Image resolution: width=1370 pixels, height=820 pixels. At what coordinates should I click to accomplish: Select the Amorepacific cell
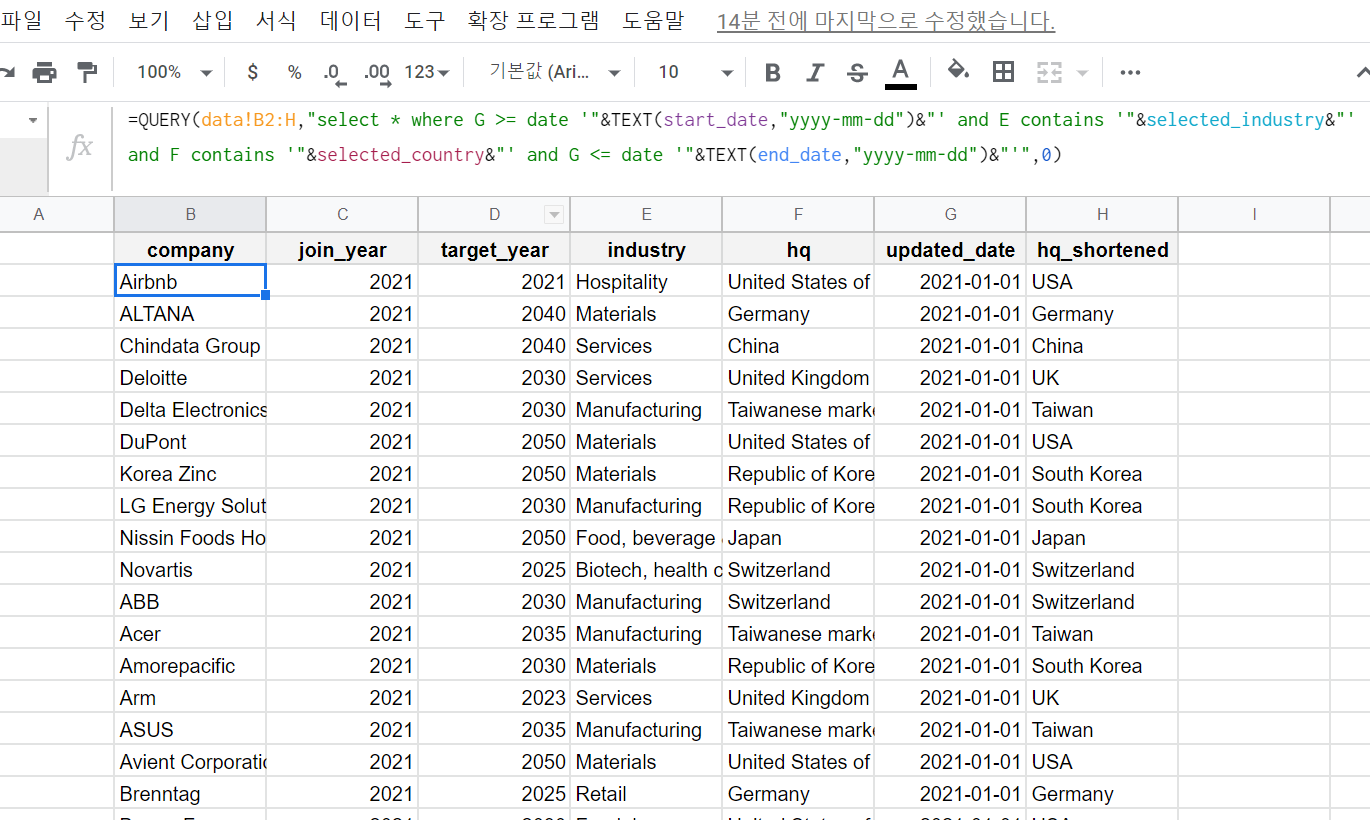point(190,666)
